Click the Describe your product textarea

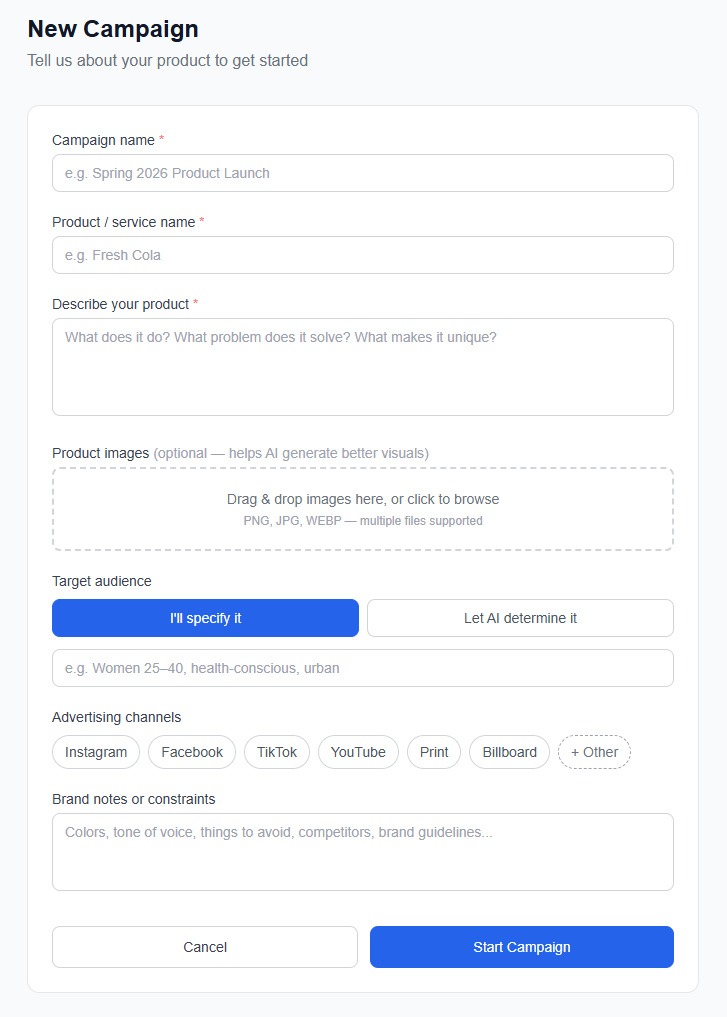click(x=362, y=366)
